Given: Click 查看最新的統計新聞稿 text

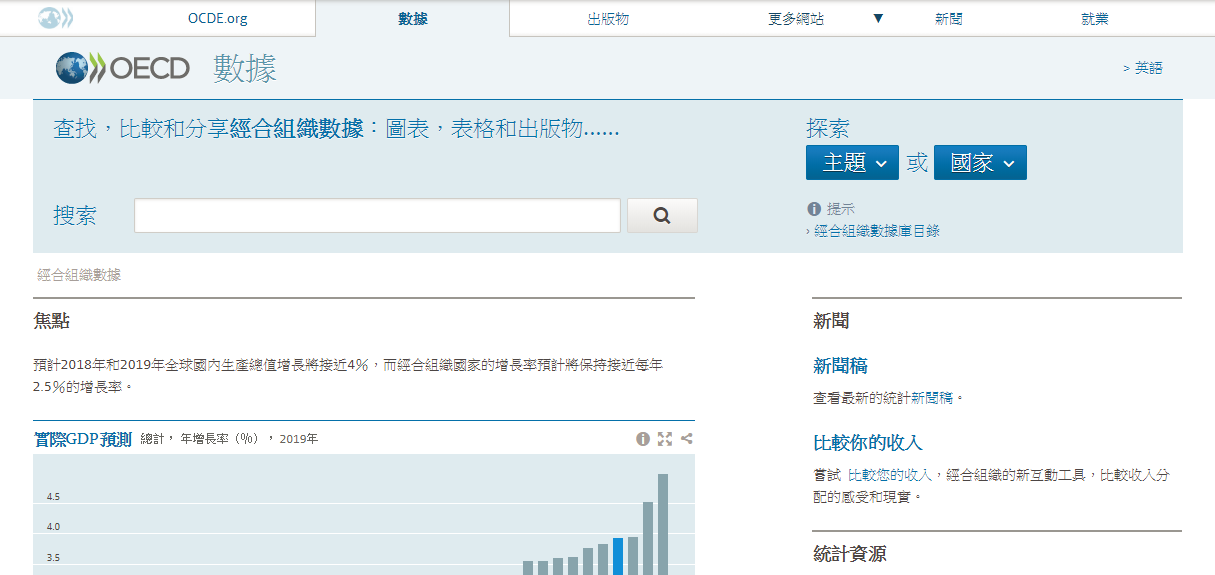Looking at the screenshot, I should [889, 398].
